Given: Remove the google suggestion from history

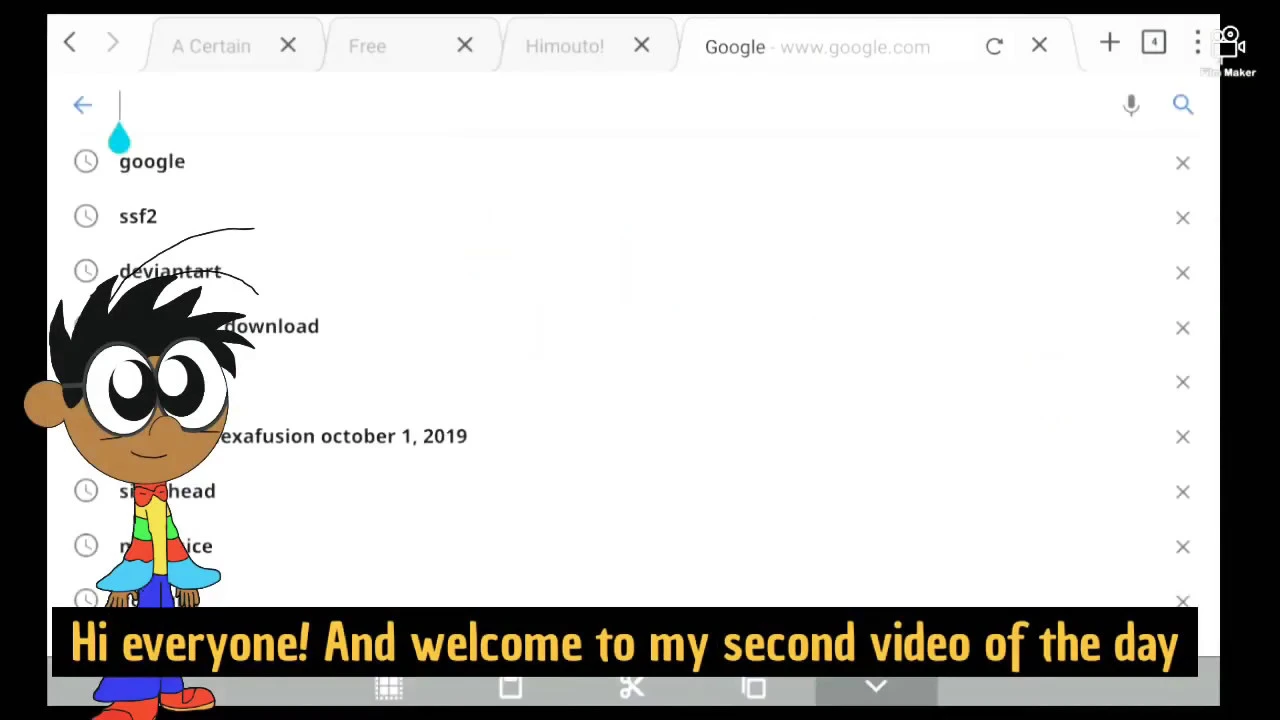Looking at the screenshot, I should (1183, 163).
